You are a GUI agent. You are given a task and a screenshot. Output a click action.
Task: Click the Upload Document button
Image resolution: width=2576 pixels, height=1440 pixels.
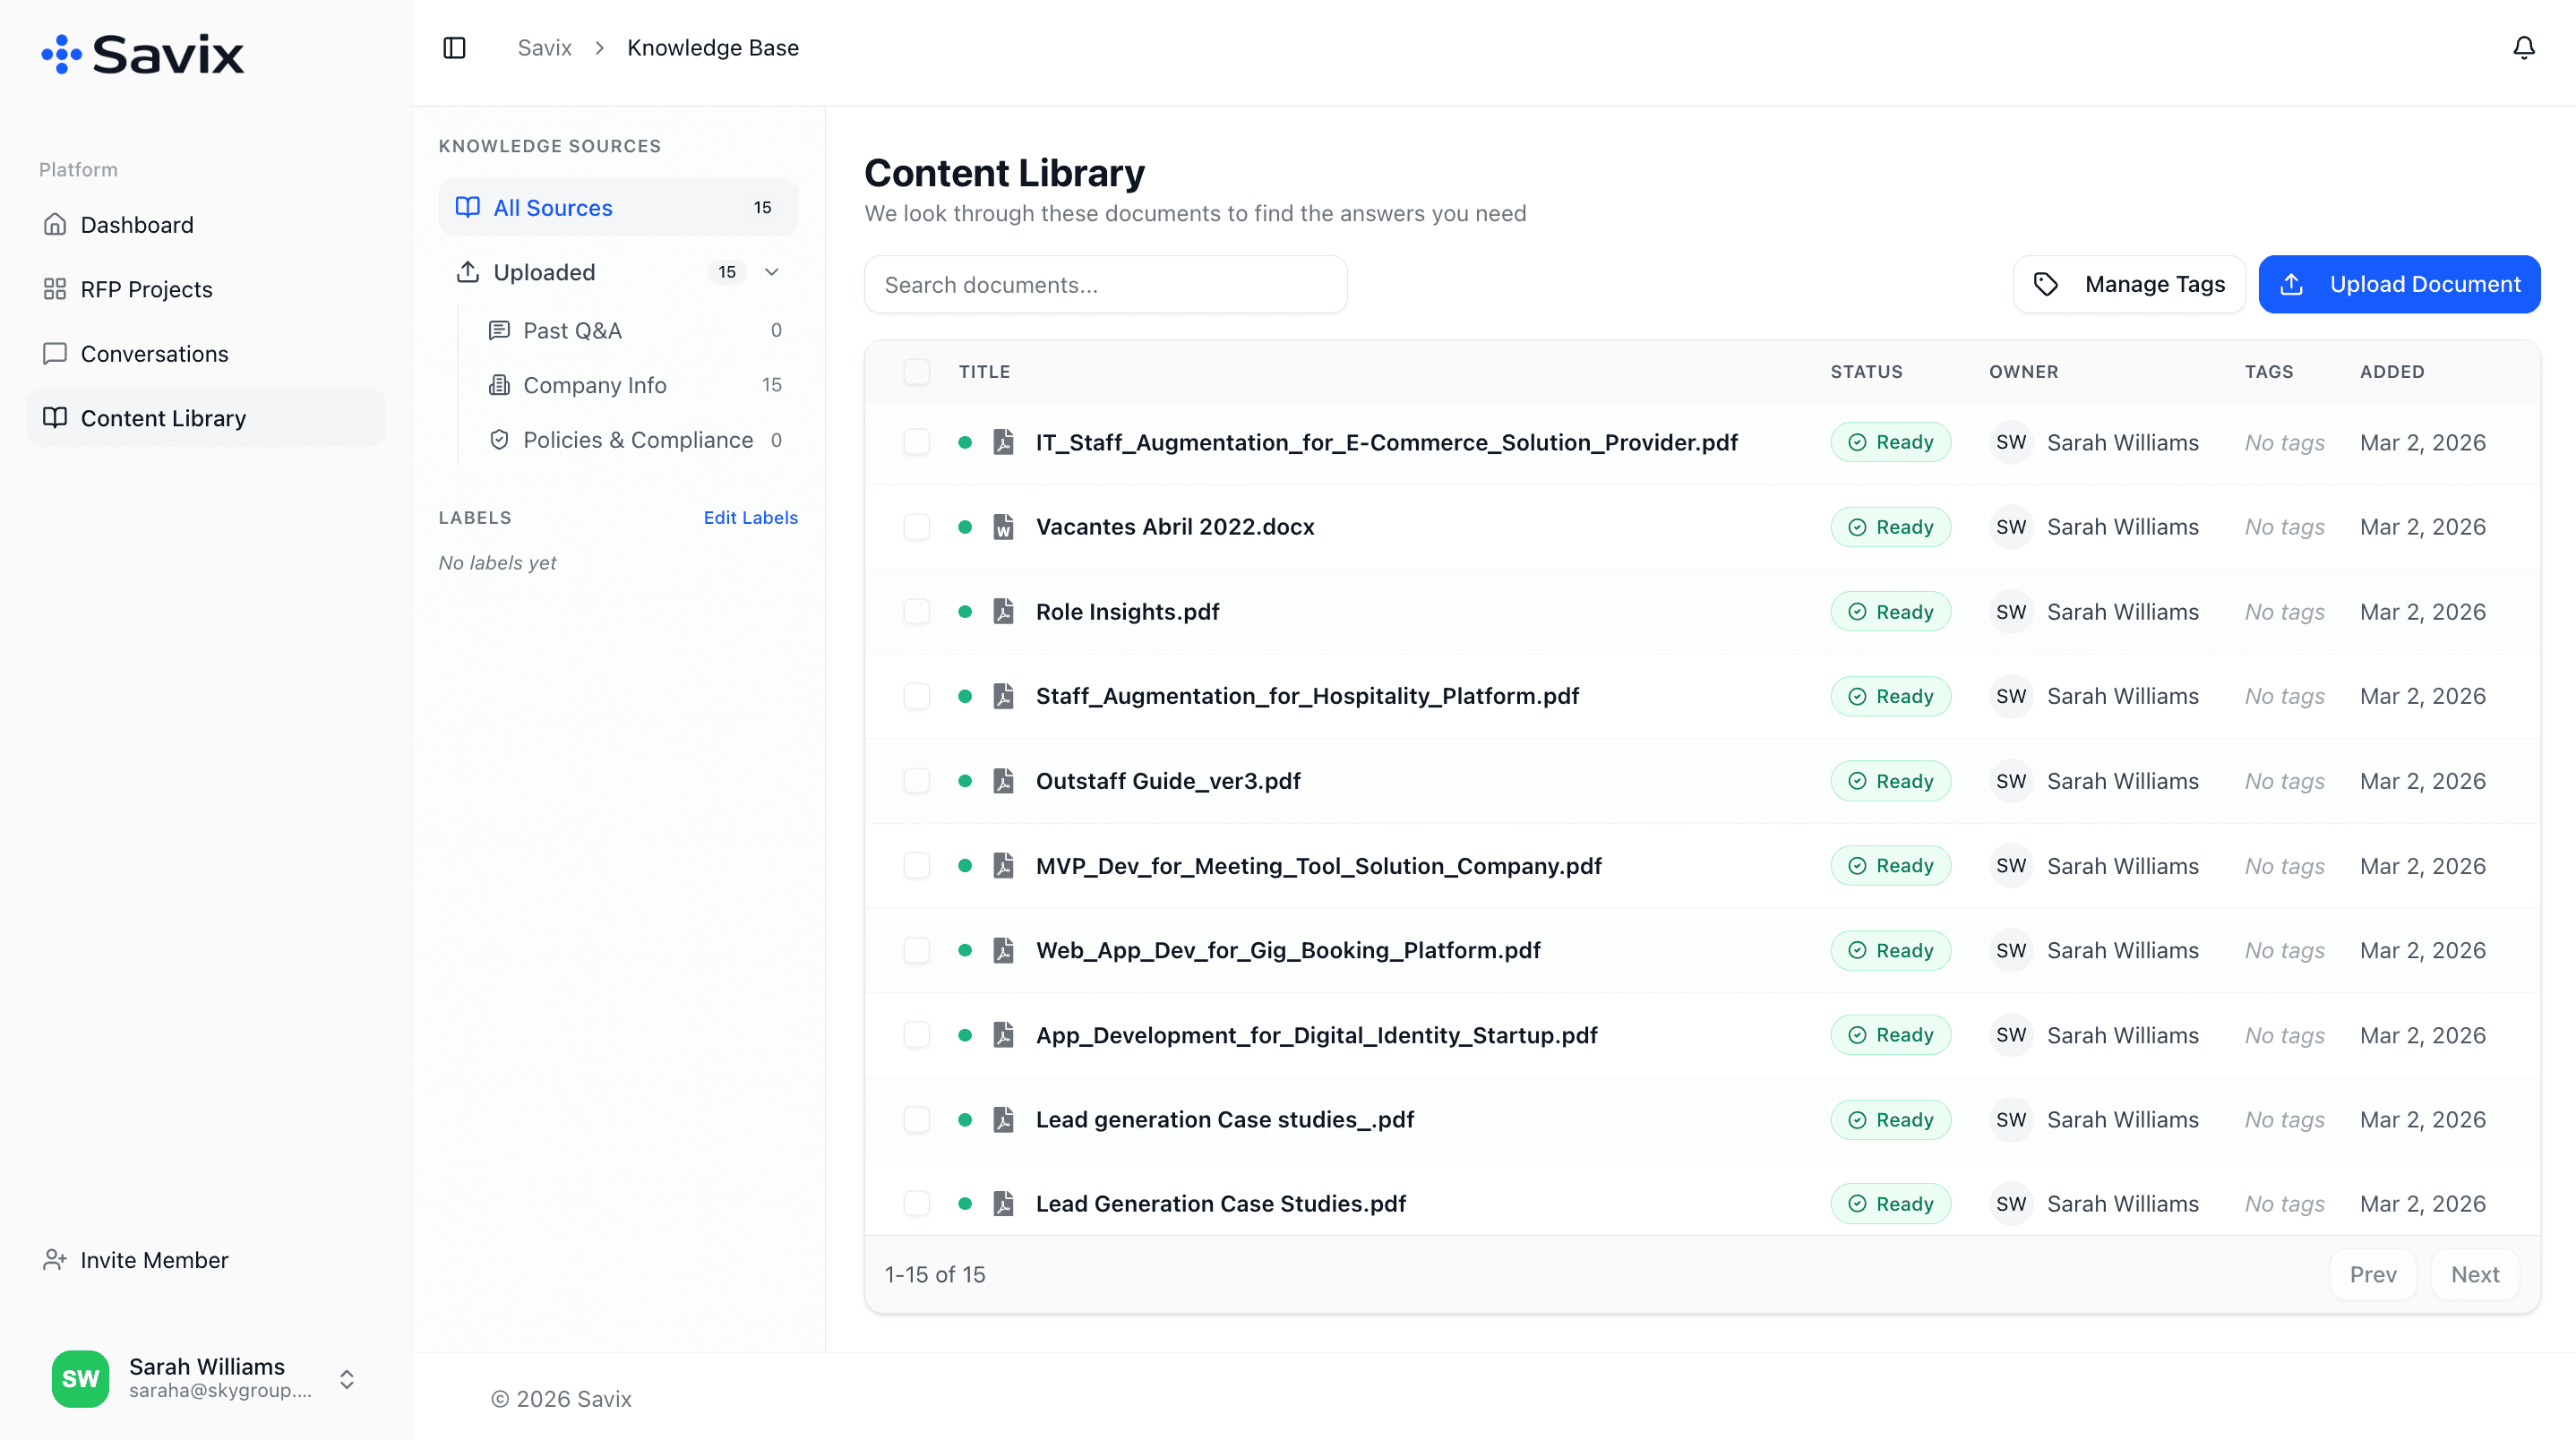click(2399, 284)
